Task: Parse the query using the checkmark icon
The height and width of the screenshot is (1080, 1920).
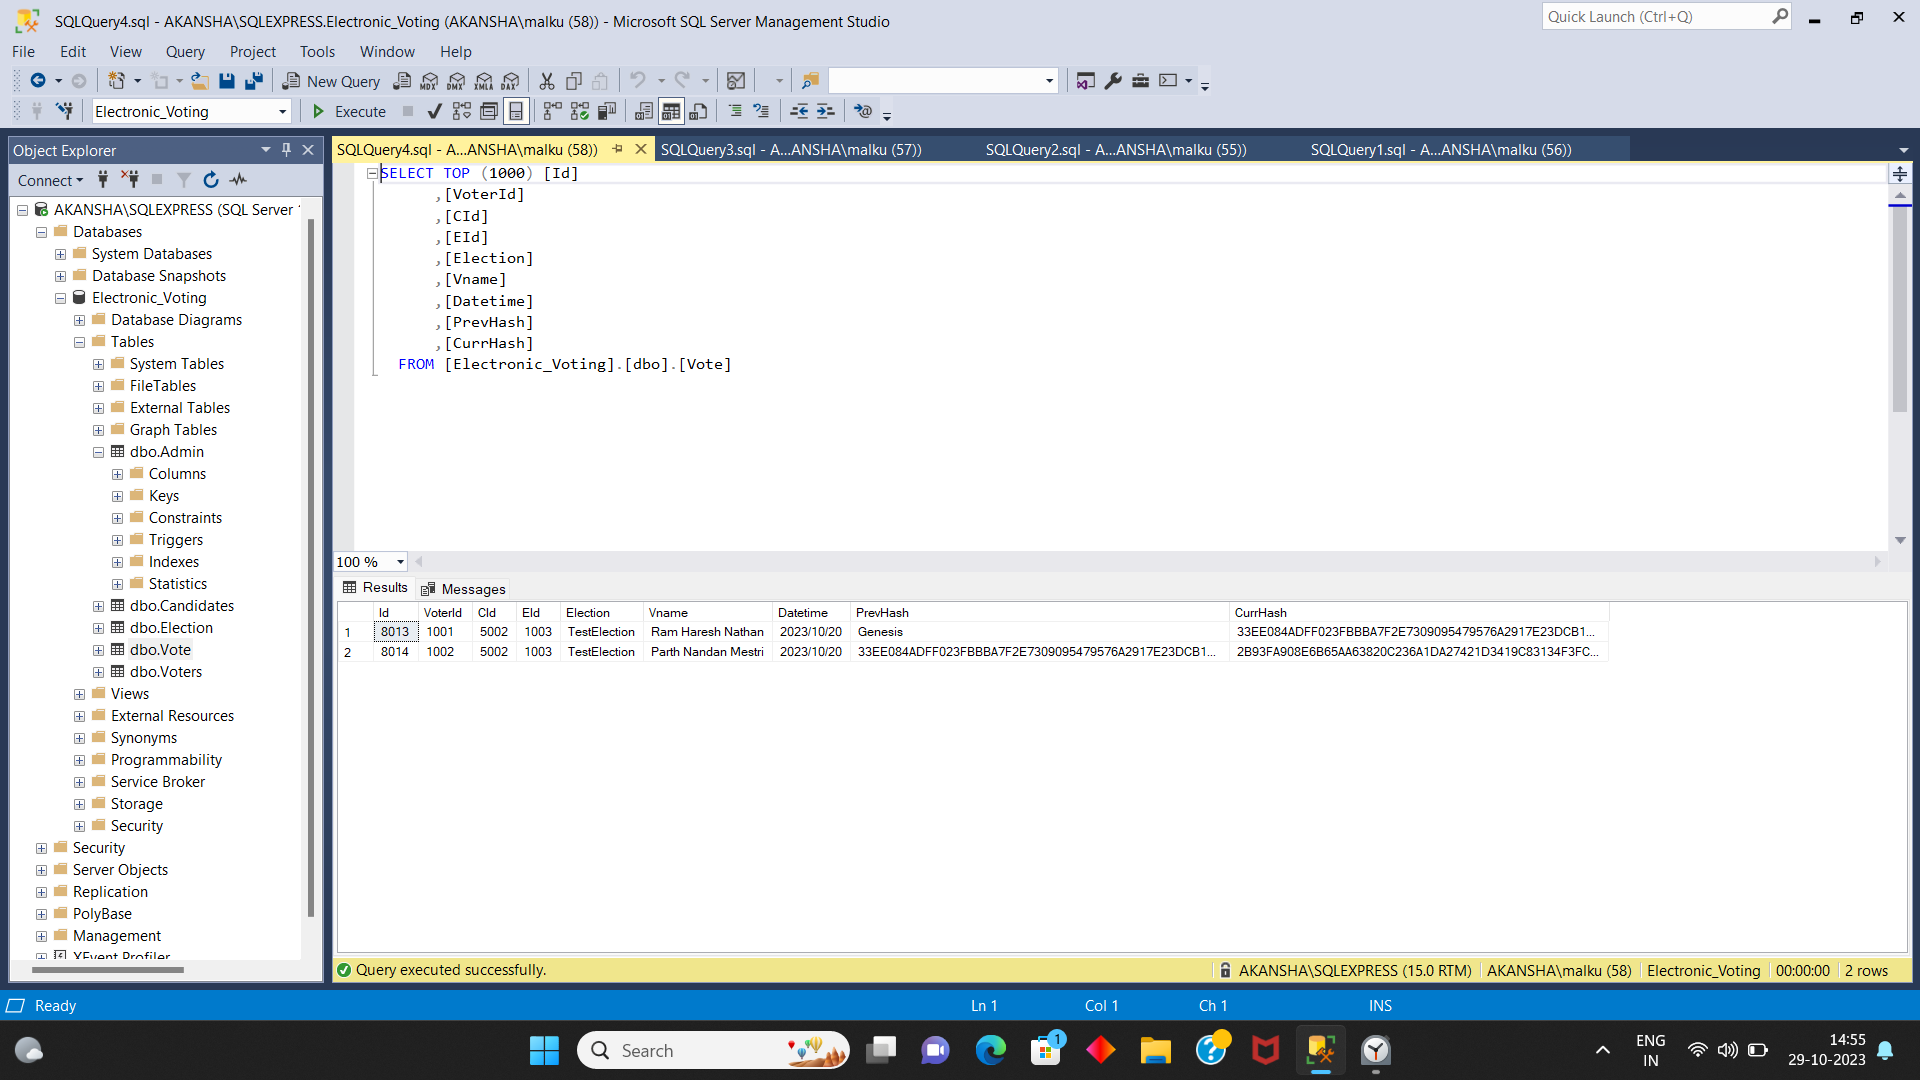Action: (x=433, y=111)
